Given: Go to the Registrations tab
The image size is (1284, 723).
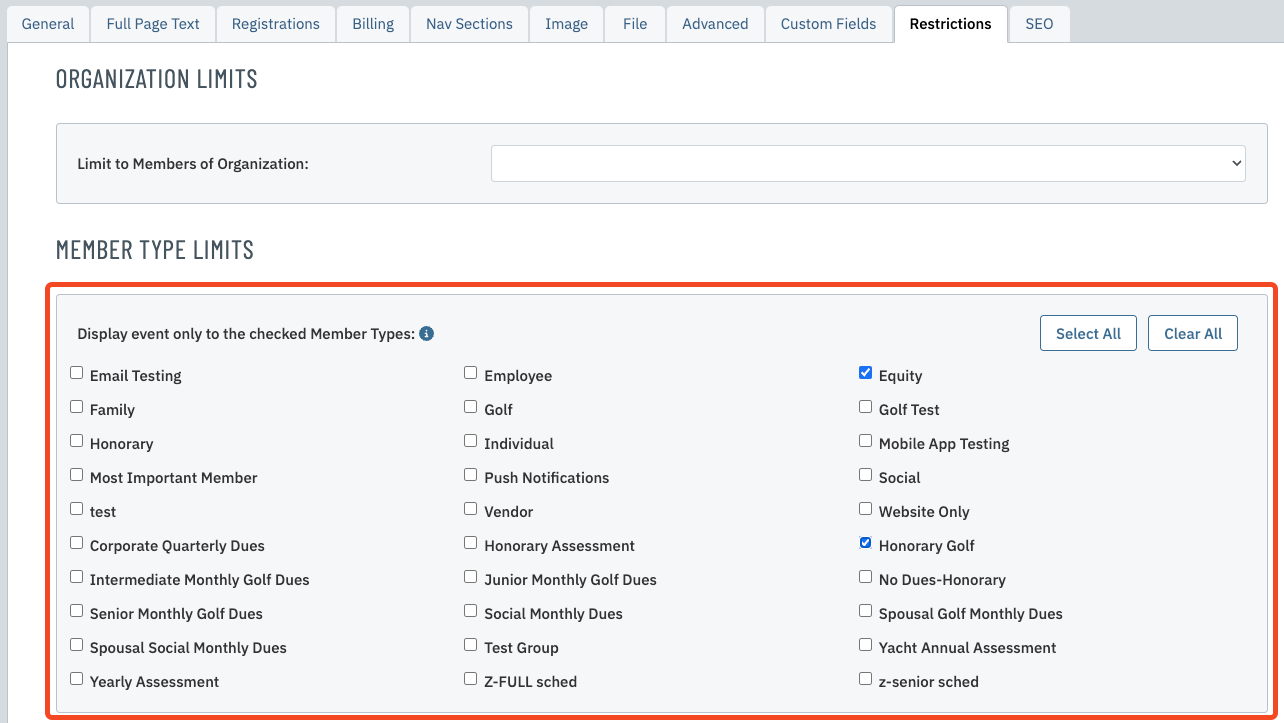Looking at the screenshot, I should (276, 24).
